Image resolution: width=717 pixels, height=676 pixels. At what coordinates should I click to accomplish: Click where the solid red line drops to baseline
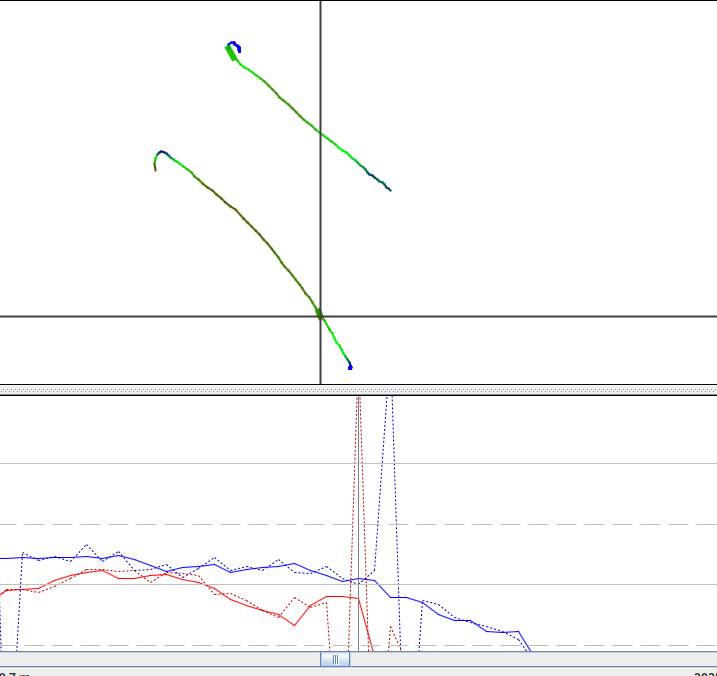[371, 649]
